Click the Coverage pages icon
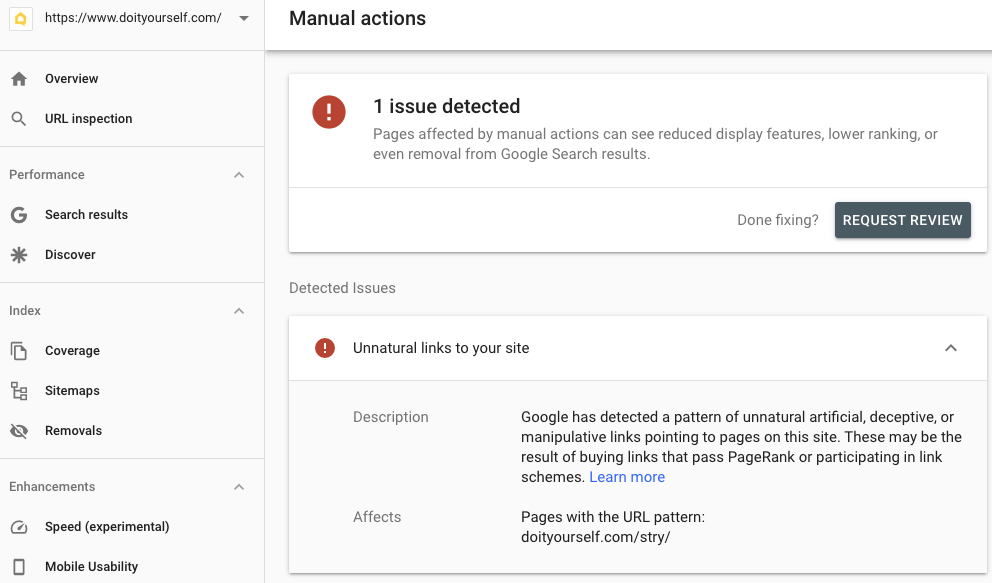This screenshot has width=992, height=583. (19, 351)
